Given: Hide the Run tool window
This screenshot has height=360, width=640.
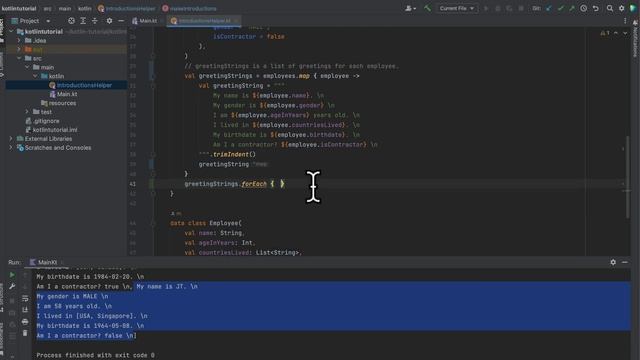Looking at the screenshot, I should pyautogui.click(x=625, y=262).
